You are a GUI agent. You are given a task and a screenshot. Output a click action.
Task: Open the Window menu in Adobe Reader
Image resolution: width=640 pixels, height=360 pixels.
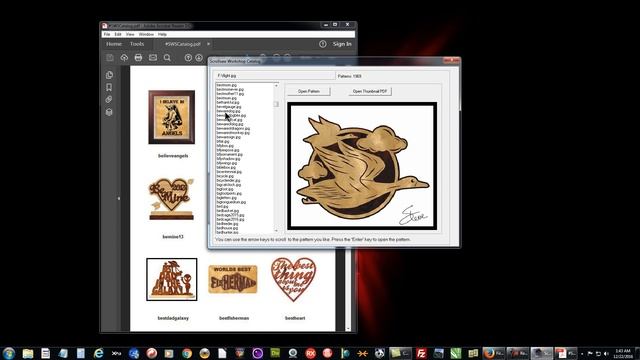pos(146,34)
